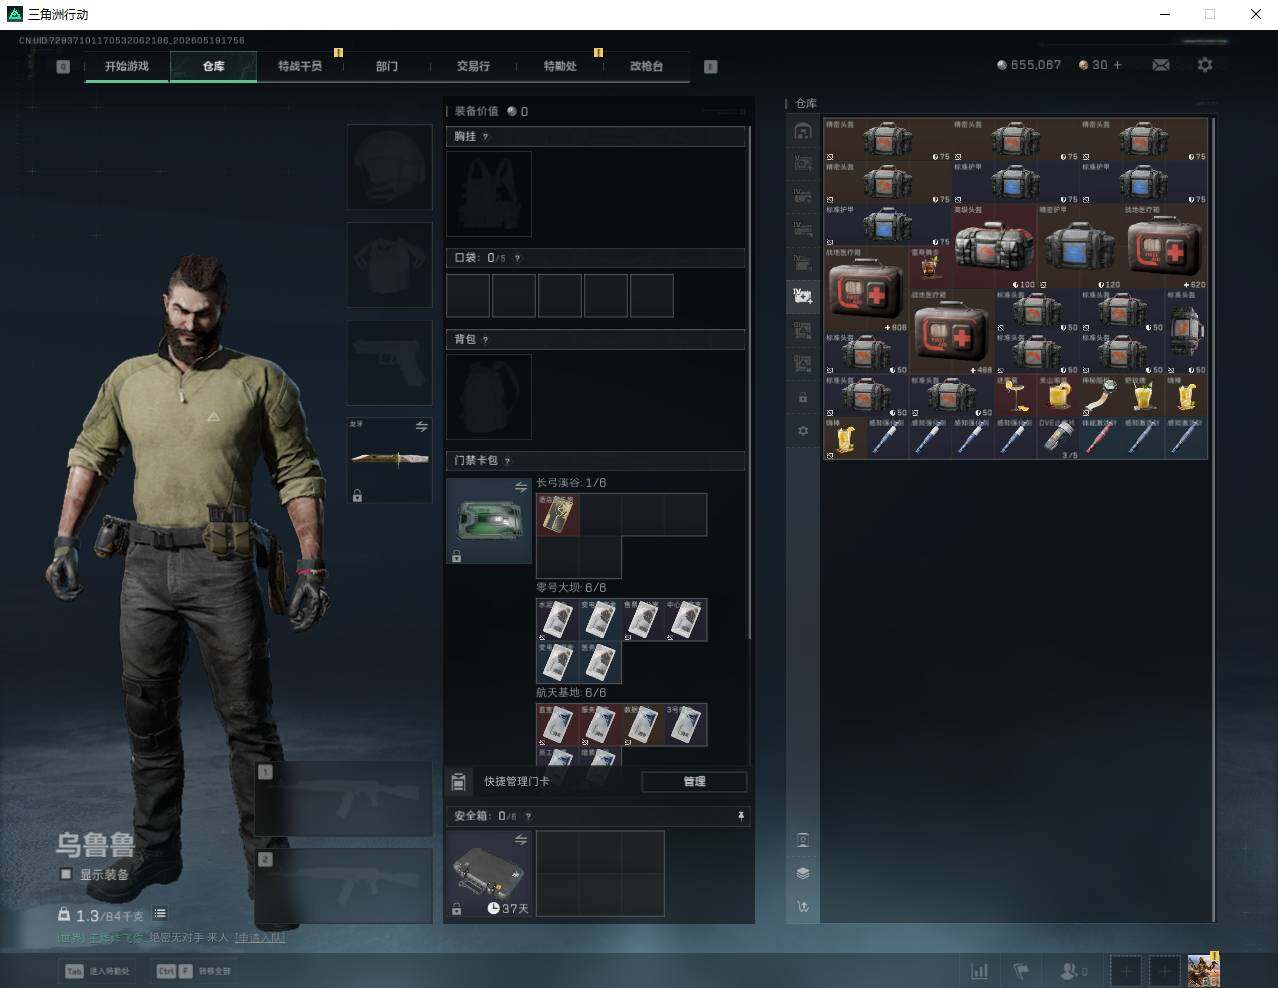Image resolution: width=1278 pixels, height=988 pixels.
Task: Click the Ctrl F 转移全部 shortcut
Action: (194, 971)
